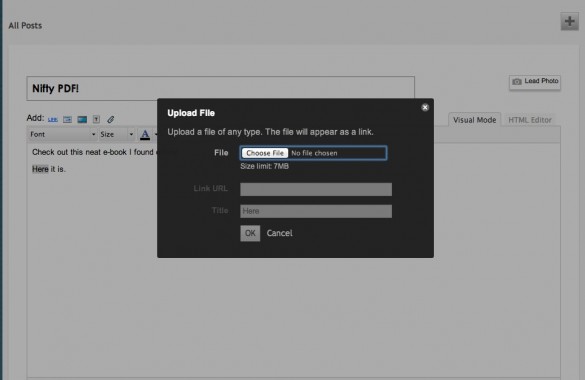585x380 pixels.
Task: Click the Add image icon in Add row
Action: [68, 120]
